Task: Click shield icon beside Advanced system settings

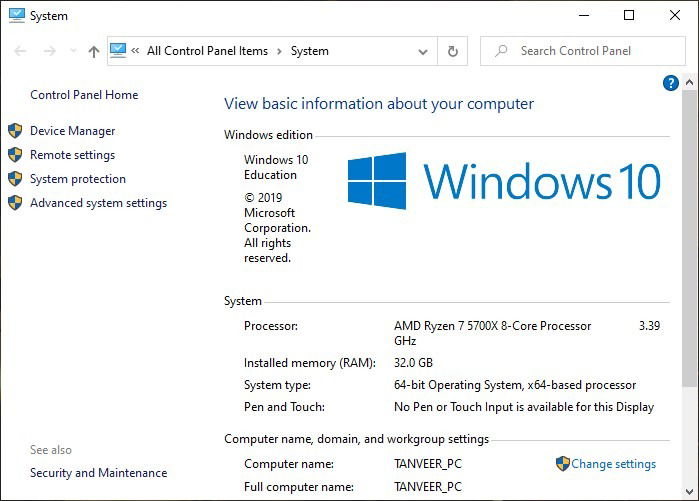Action: pos(15,203)
